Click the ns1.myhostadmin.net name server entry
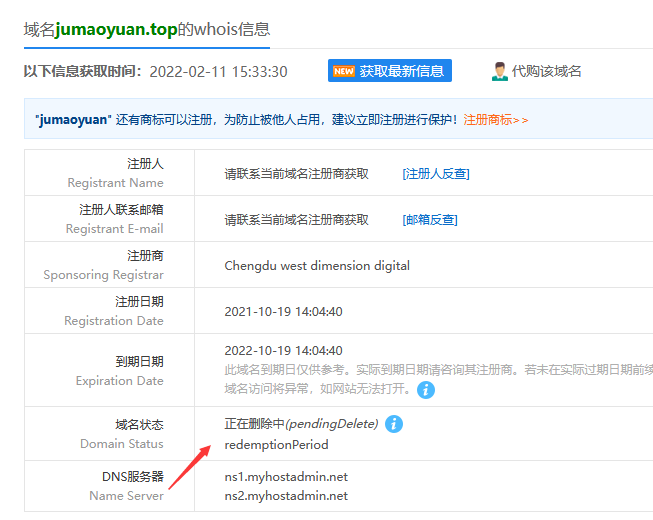The width and height of the screenshot is (653, 520). [x=286, y=477]
